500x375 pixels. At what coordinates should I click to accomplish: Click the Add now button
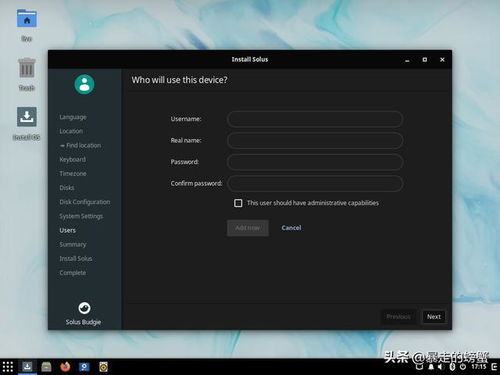(248, 228)
